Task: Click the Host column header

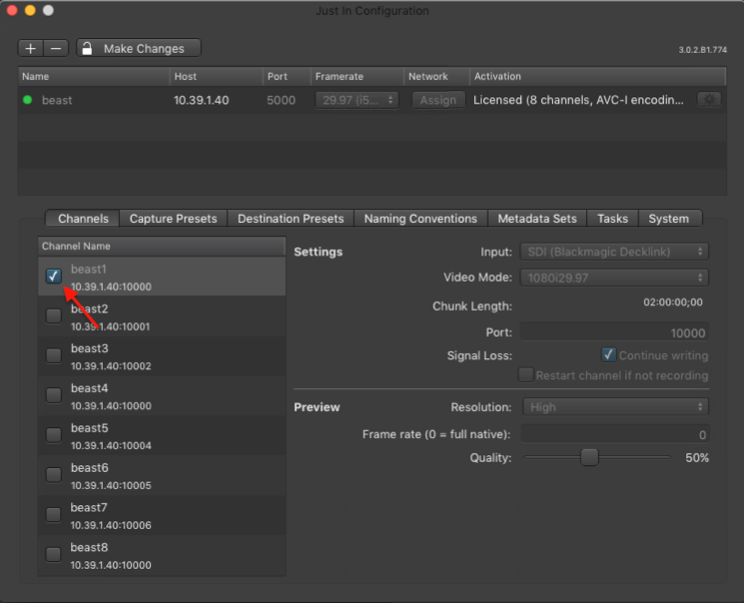Action: coord(216,76)
